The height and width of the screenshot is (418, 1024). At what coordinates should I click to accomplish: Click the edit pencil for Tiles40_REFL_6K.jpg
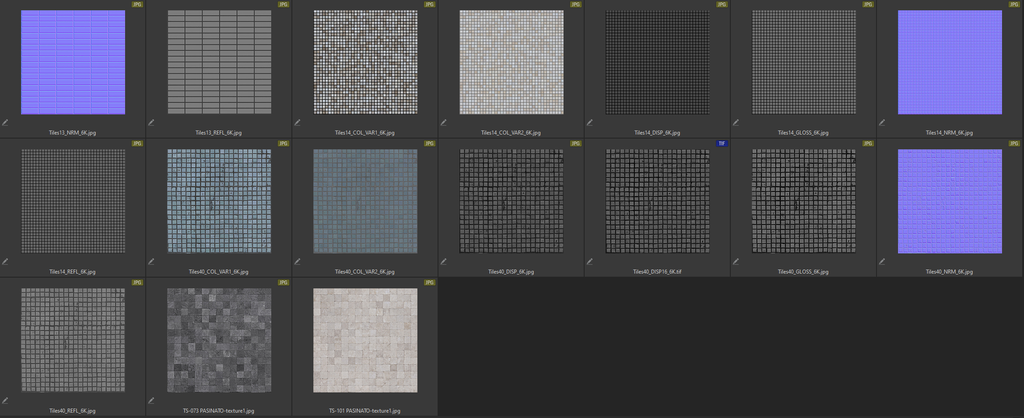[x=6, y=401]
